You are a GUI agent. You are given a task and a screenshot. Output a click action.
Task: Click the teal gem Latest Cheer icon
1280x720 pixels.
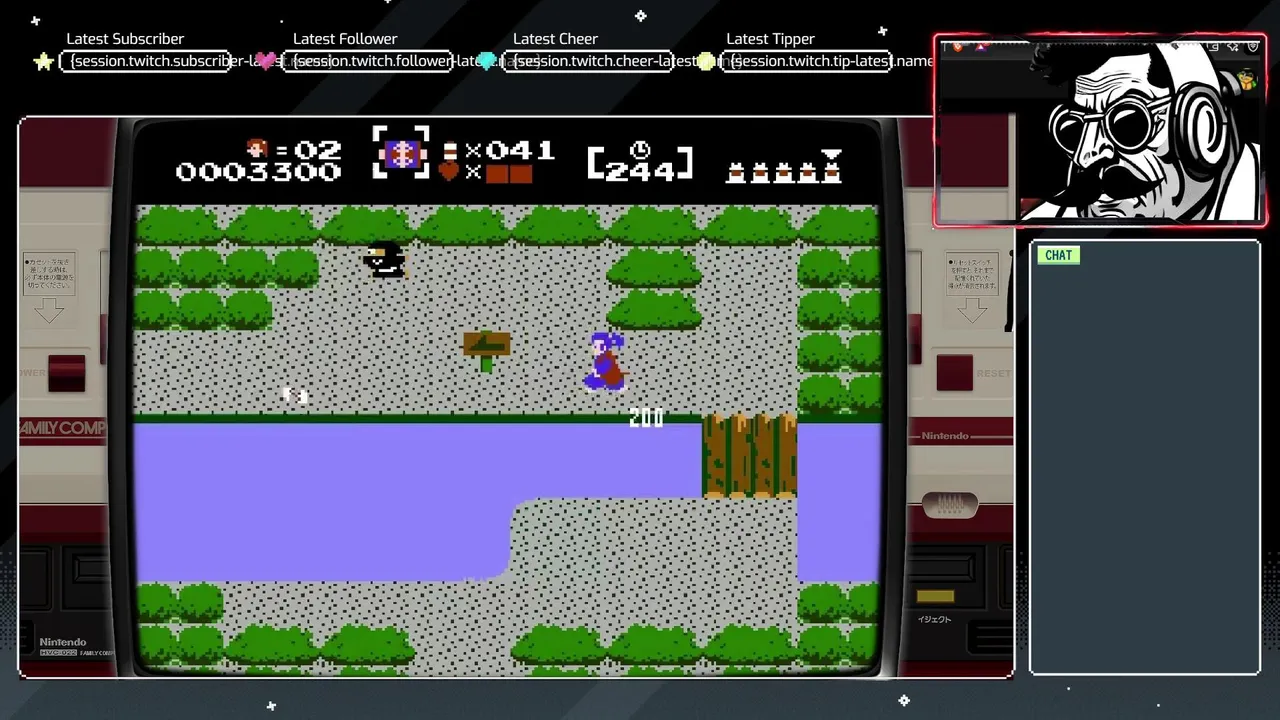coord(487,61)
